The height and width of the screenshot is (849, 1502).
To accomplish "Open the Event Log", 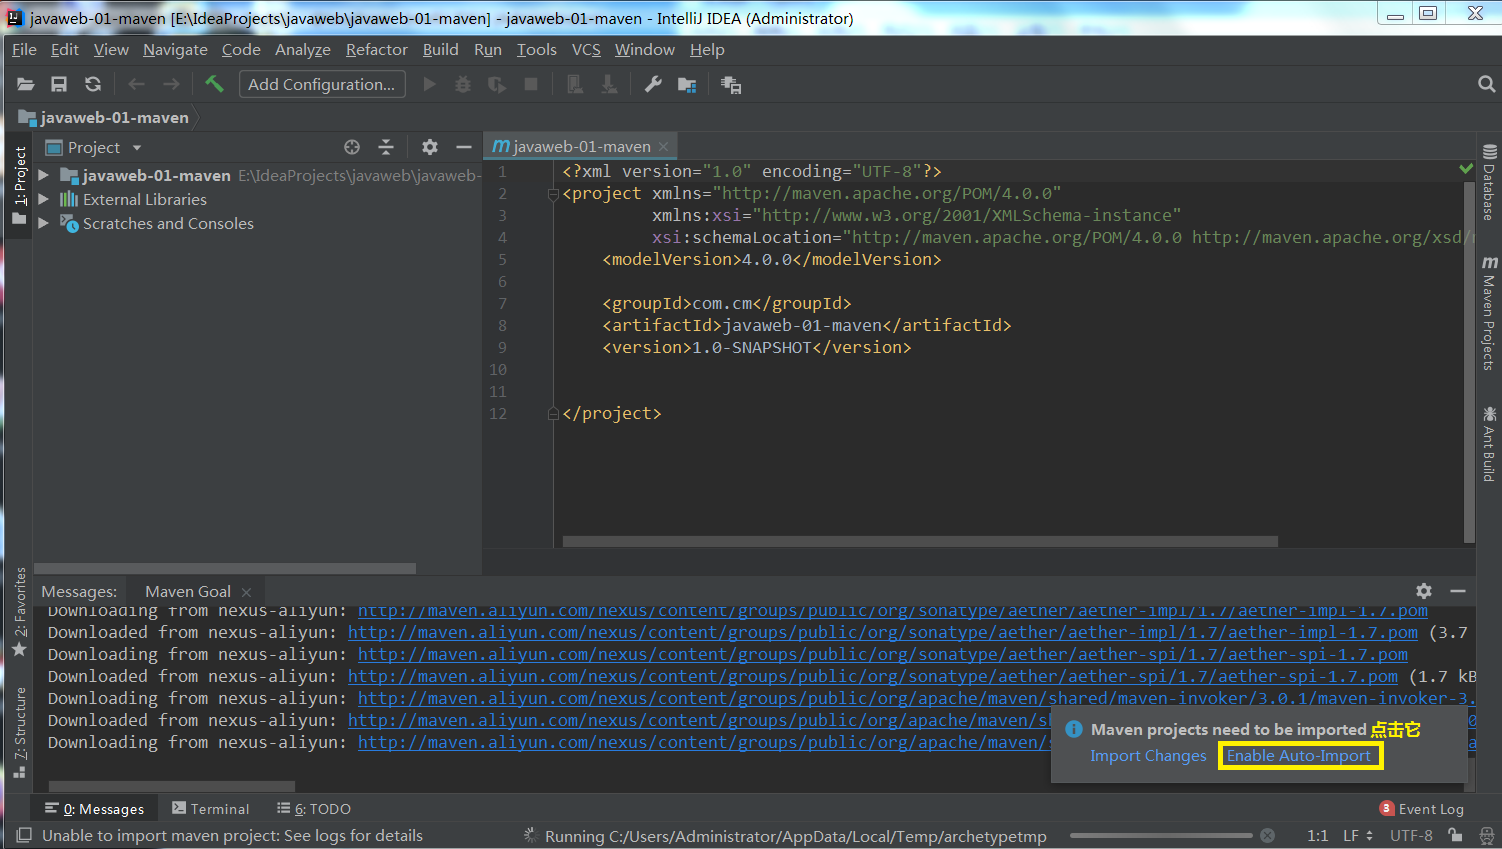I will (1421, 809).
